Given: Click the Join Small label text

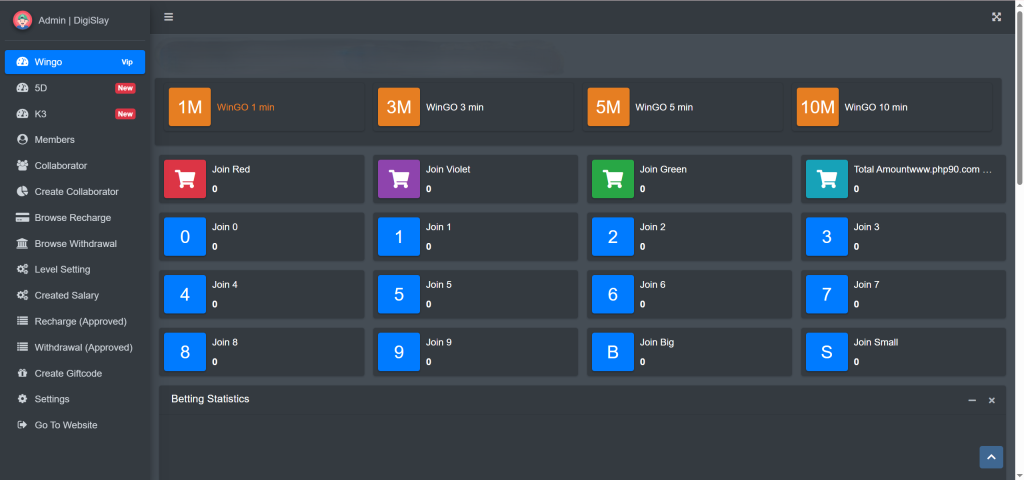Looking at the screenshot, I should 876,342.
